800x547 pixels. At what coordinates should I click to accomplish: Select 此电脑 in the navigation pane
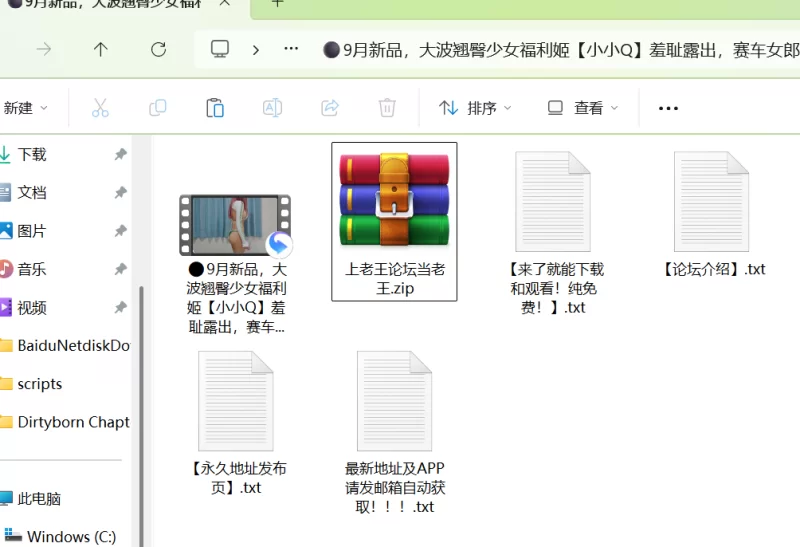pyautogui.click(x=38, y=498)
